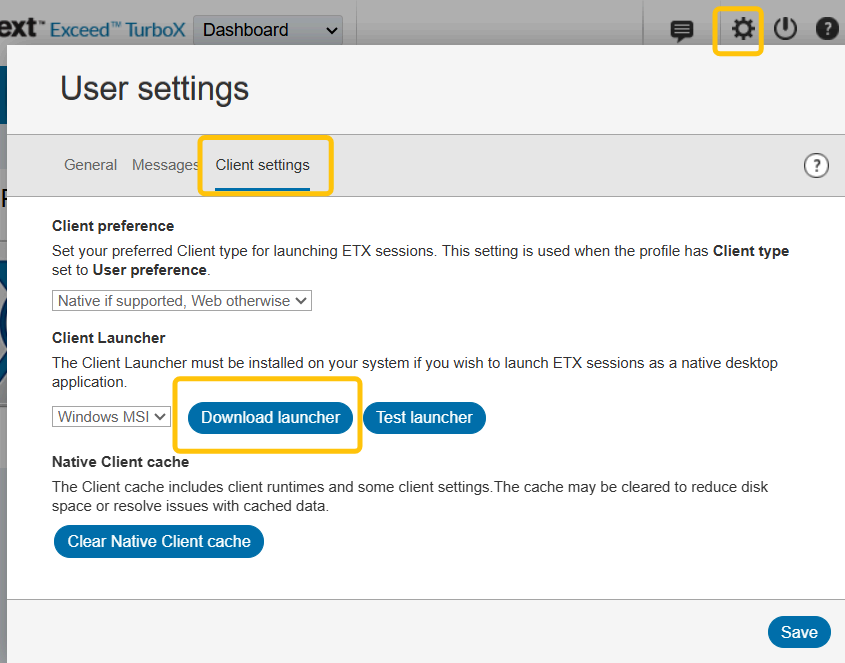845x663 pixels.
Task: Click the power logout icon
Action: (786, 29)
